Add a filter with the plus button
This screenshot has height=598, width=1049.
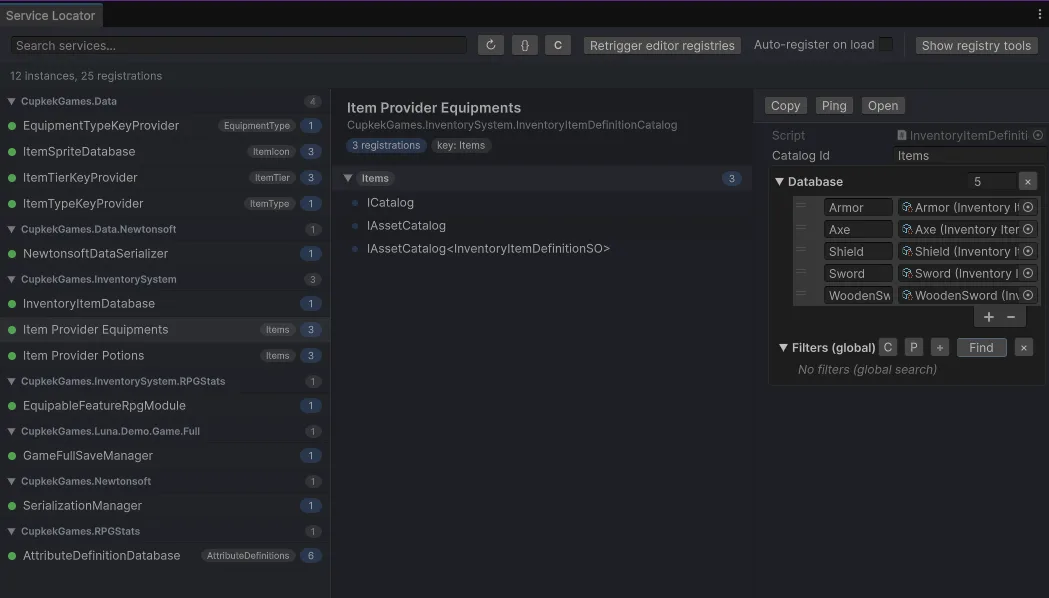(939, 347)
